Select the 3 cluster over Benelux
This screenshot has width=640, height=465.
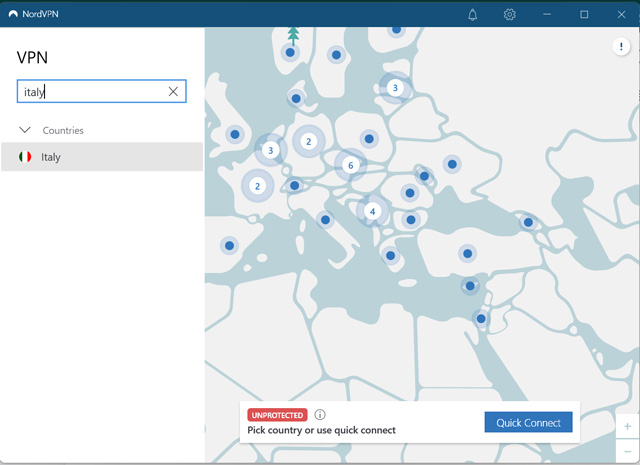click(x=270, y=150)
